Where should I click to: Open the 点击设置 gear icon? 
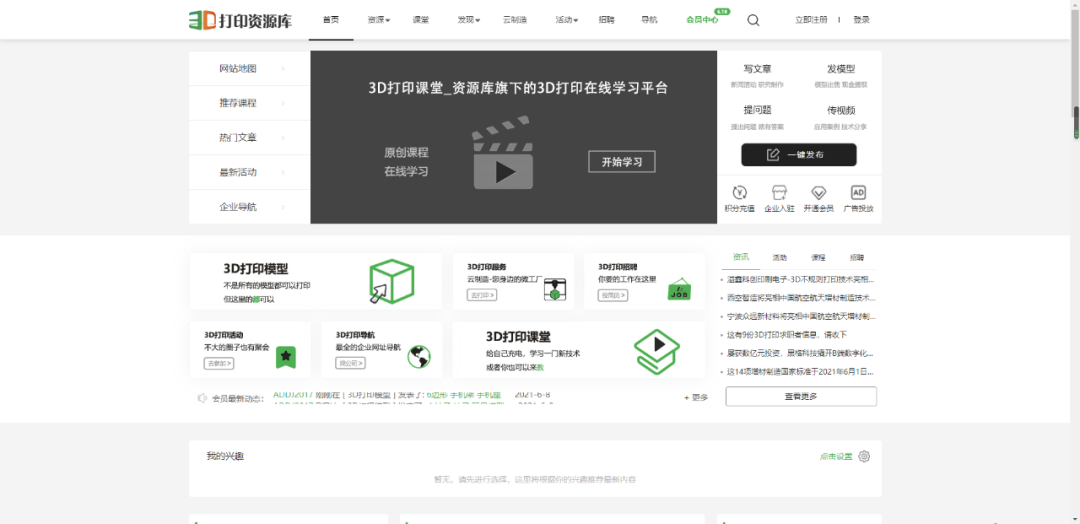[864, 456]
